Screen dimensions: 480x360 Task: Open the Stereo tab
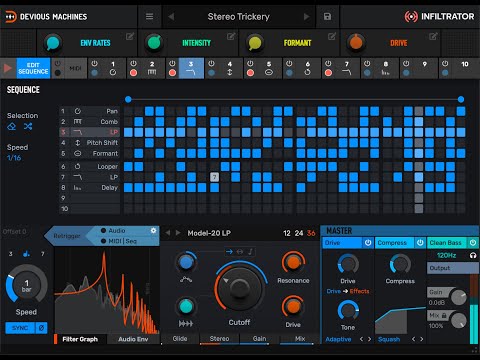point(219,339)
